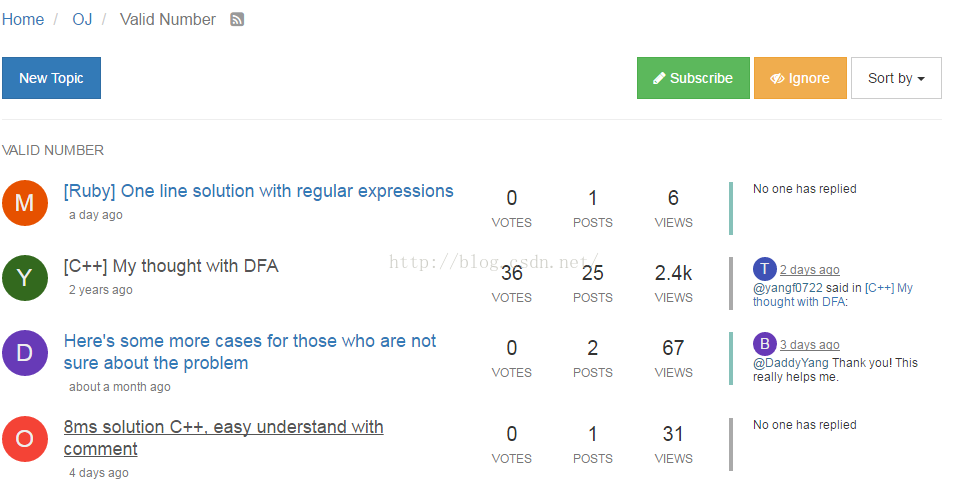The image size is (969, 502).
Task: Click the Valid Number breadcrumb text
Action: point(167,20)
